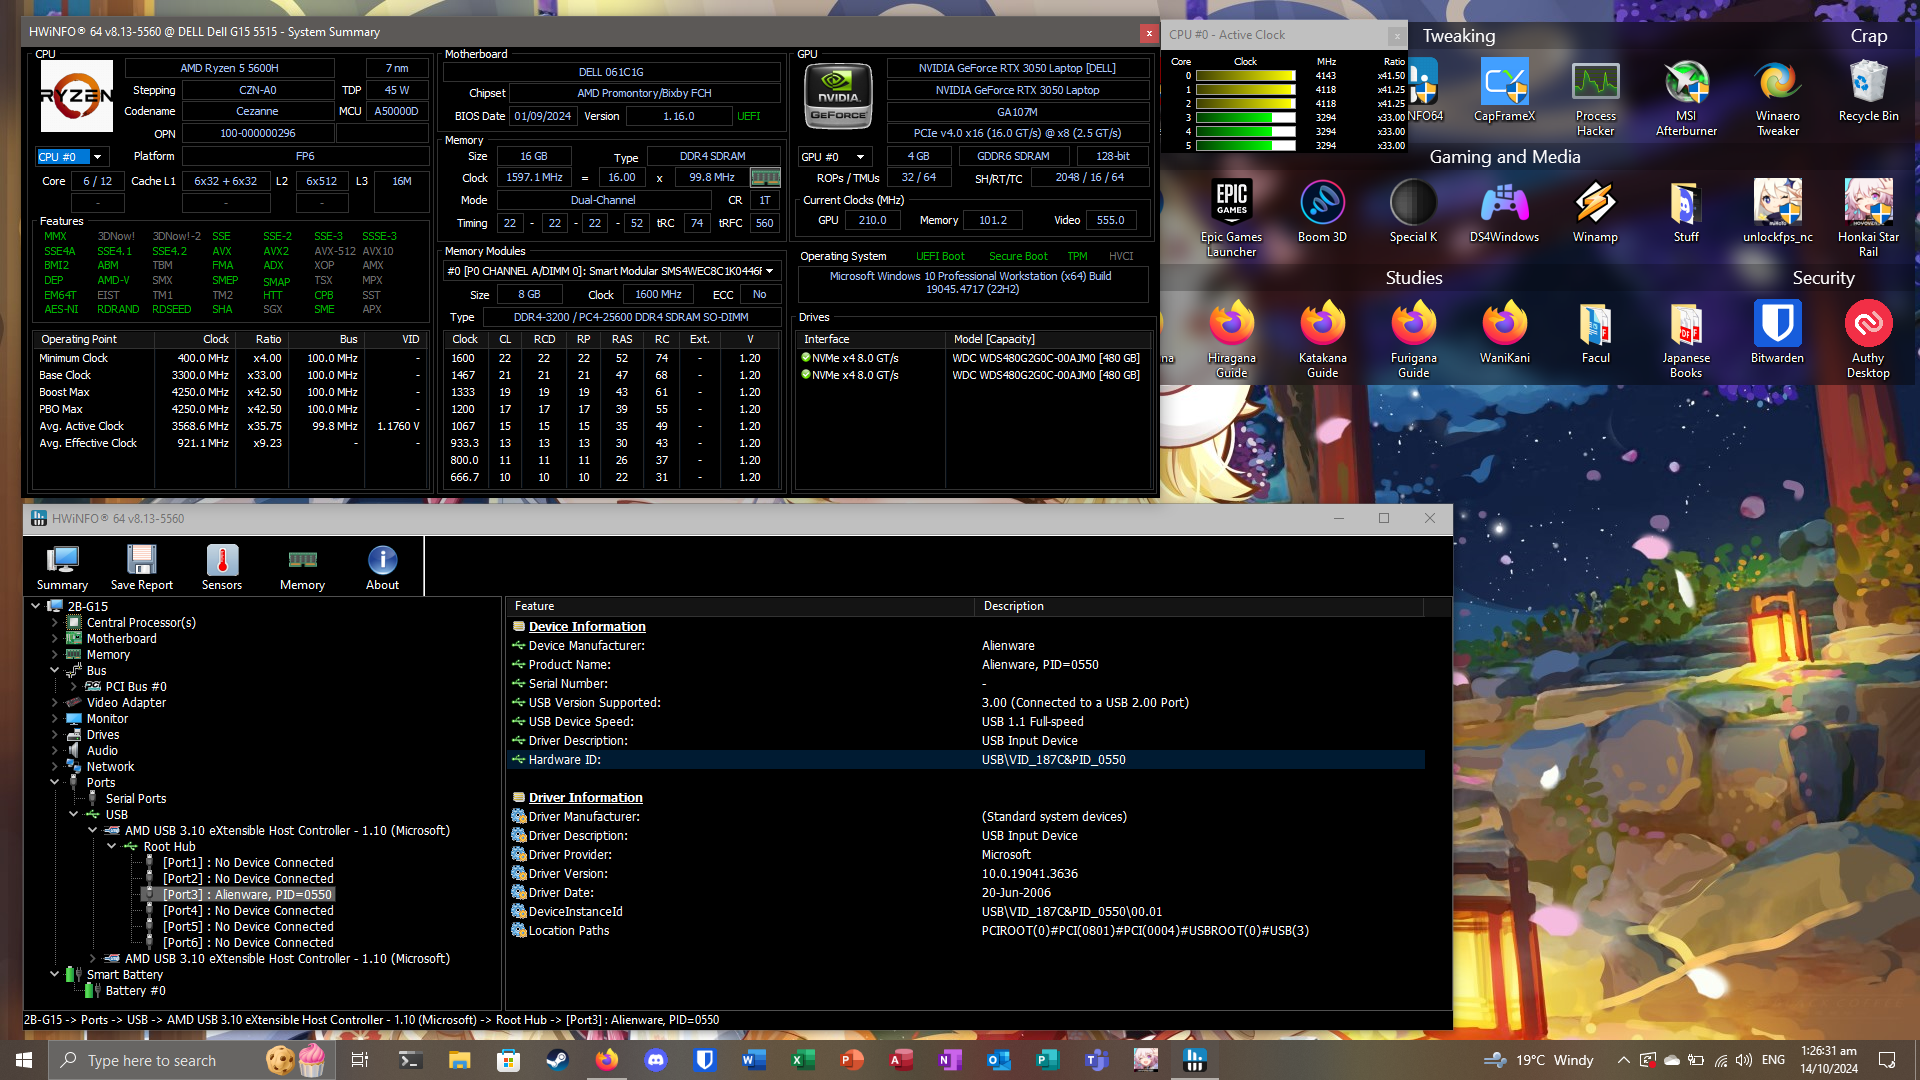1920x1080 pixels.
Task: Open Hiragana Guide shortcut
Action: (x=1231, y=340)
